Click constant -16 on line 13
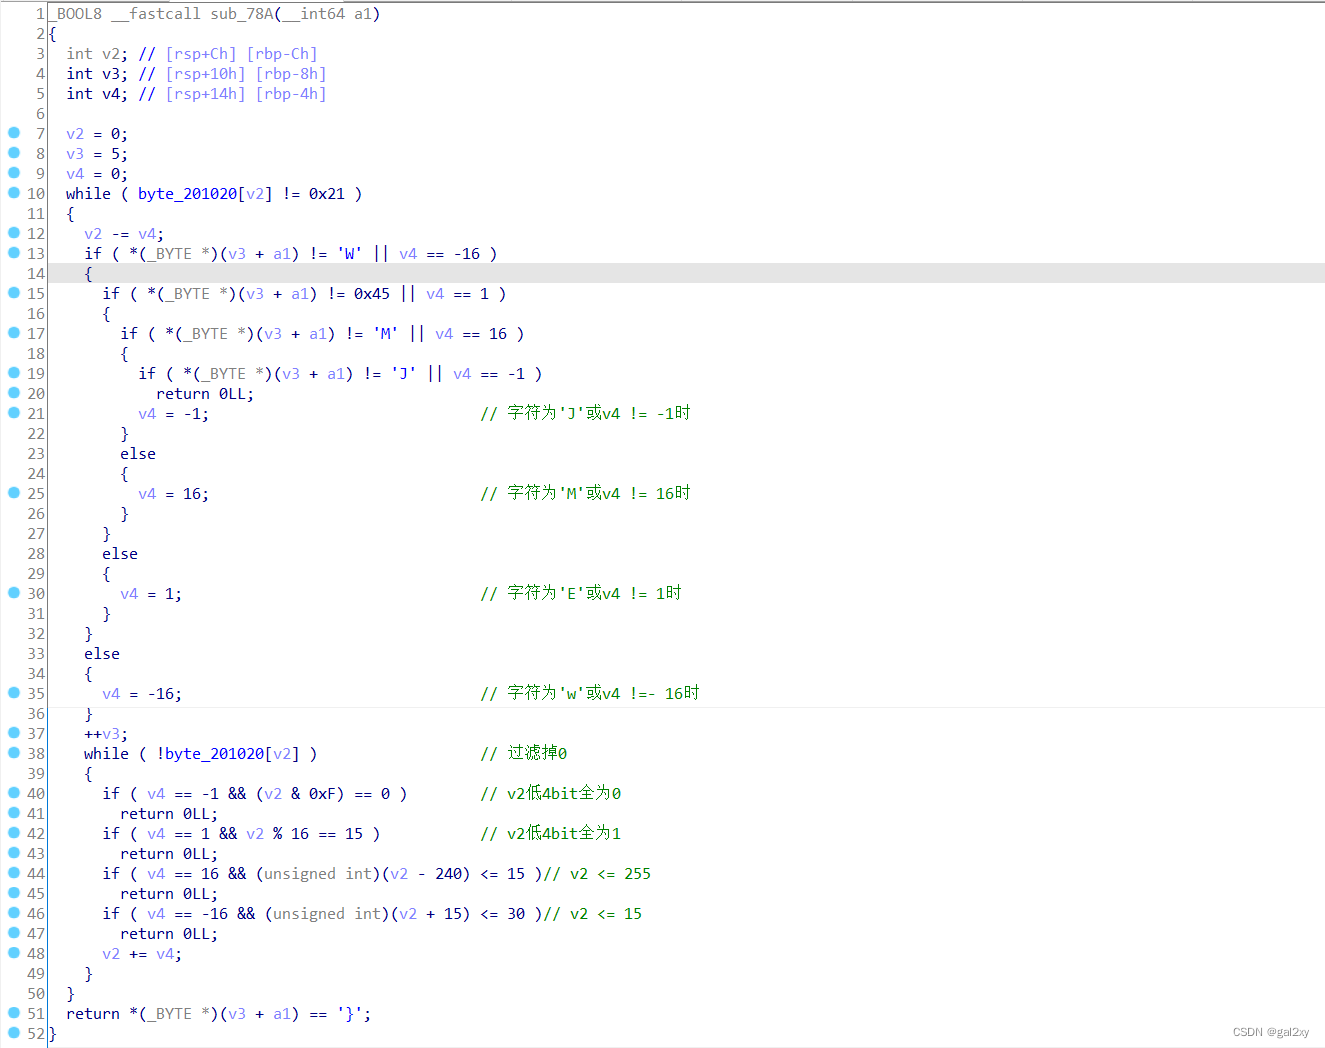Viewport: 1325px width, 1048px height. (466, 254)
